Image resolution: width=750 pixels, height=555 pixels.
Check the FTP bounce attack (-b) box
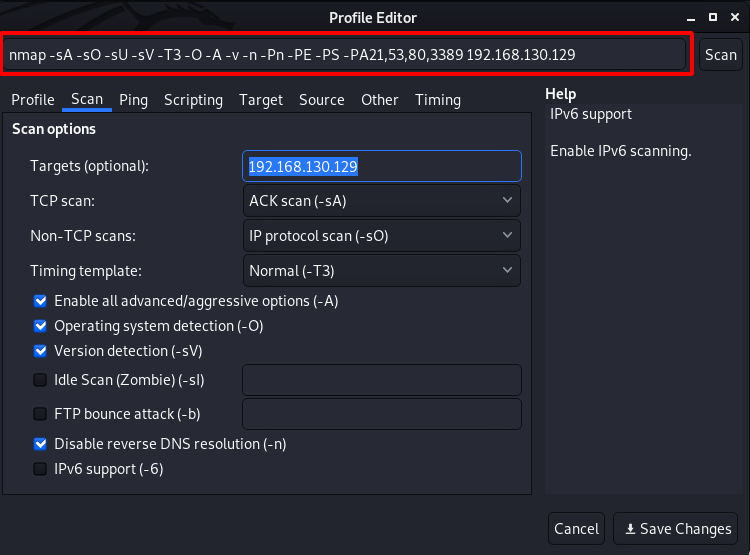pyautogui.click(x=40, y=414)
